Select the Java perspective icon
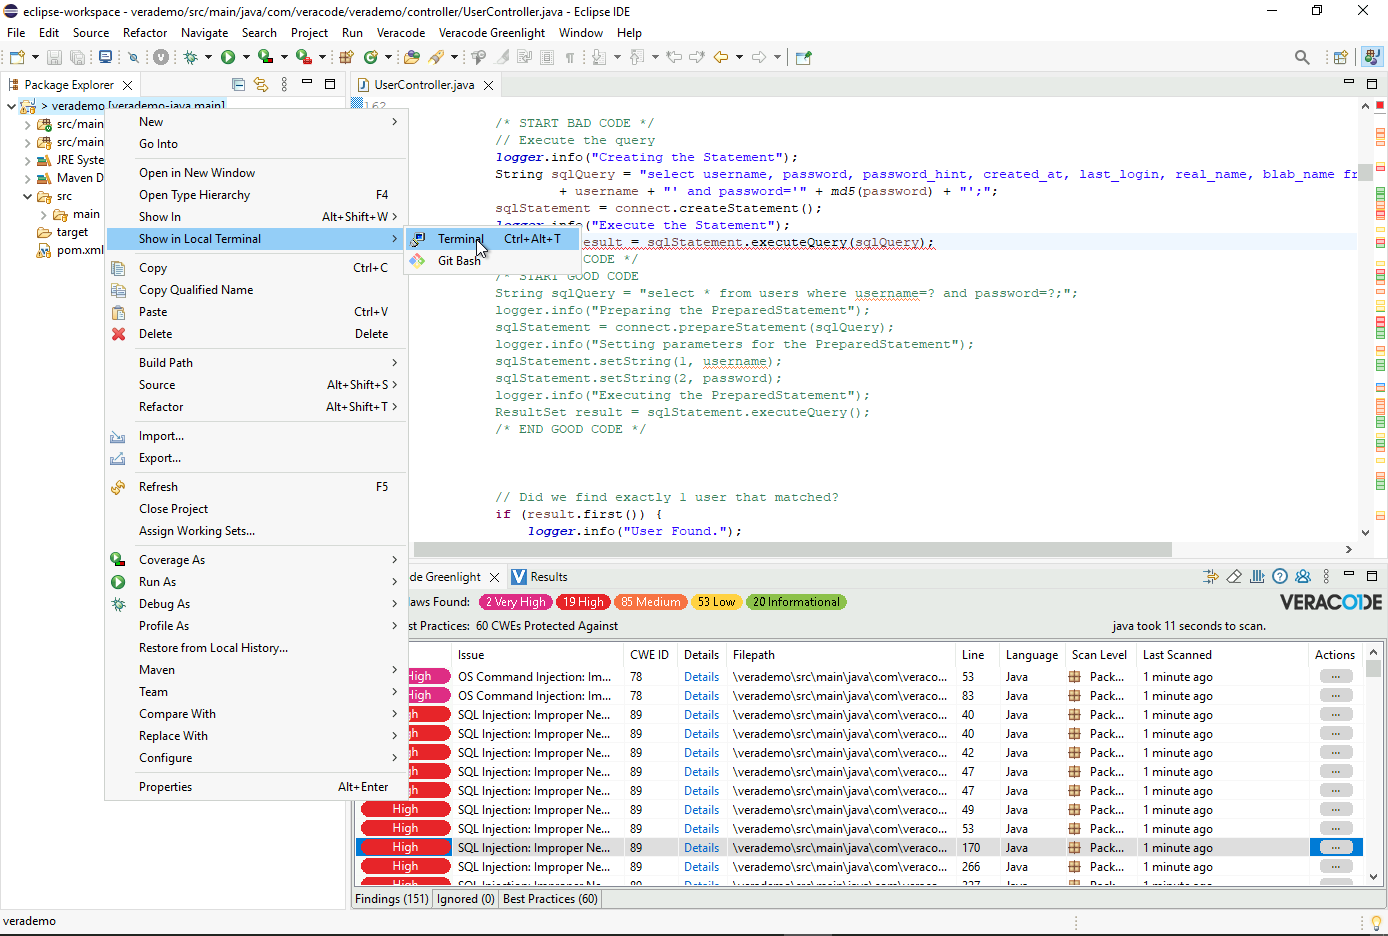This screenshot has width=1388, height=936. [x=1372, y=57]
